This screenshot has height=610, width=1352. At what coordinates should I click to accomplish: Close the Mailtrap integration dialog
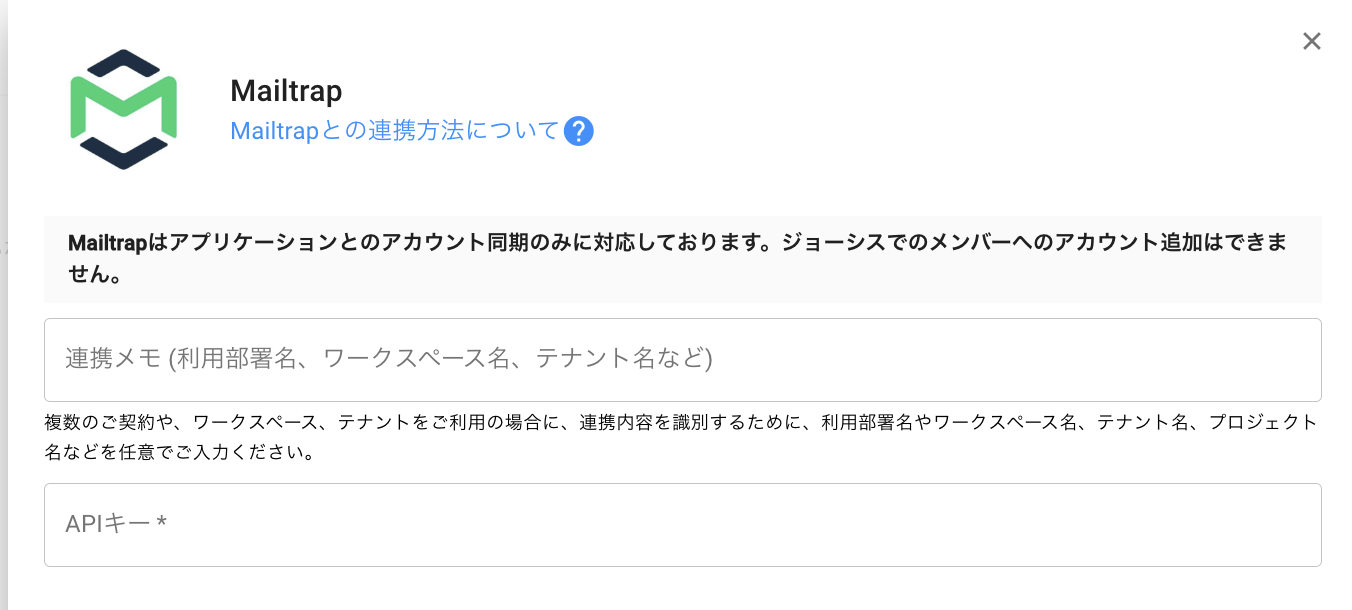pos(1311,41)
